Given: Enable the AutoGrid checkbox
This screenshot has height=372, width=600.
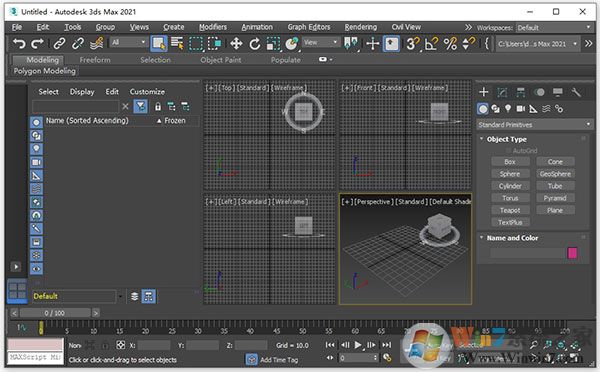Looking at the screenshot, I should tap(509, 151).
